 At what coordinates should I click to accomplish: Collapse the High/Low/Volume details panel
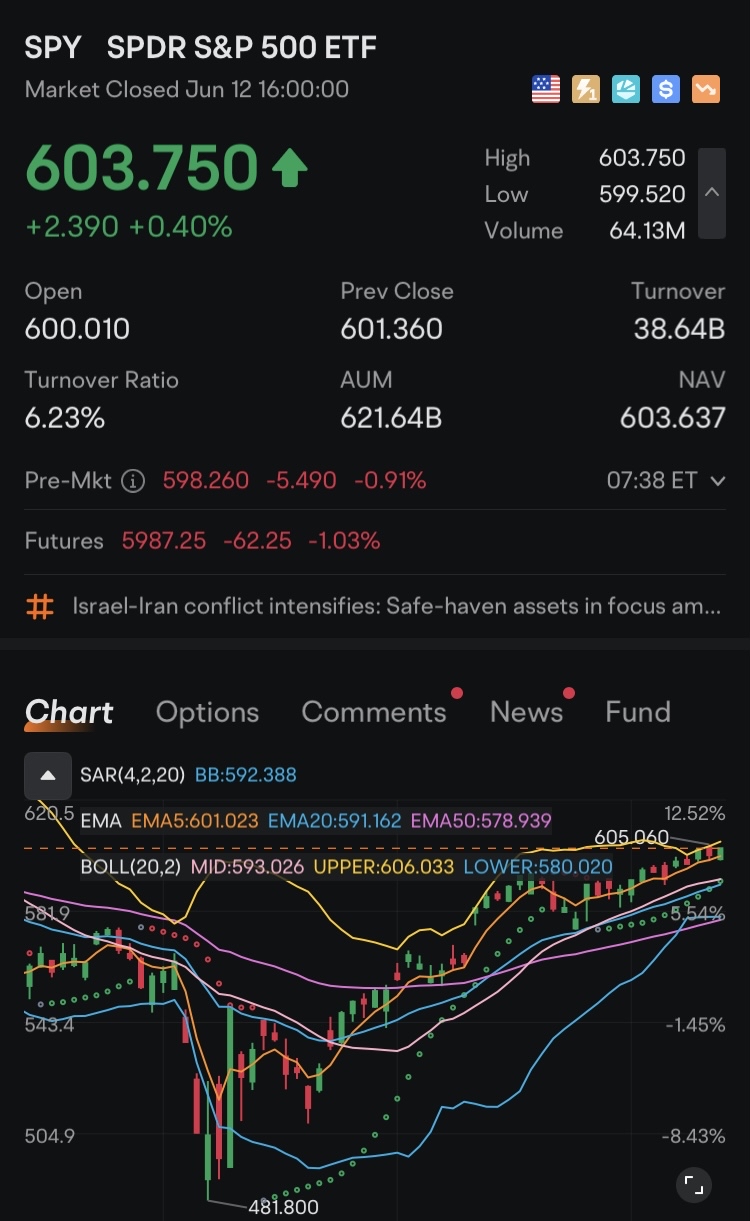712,193
